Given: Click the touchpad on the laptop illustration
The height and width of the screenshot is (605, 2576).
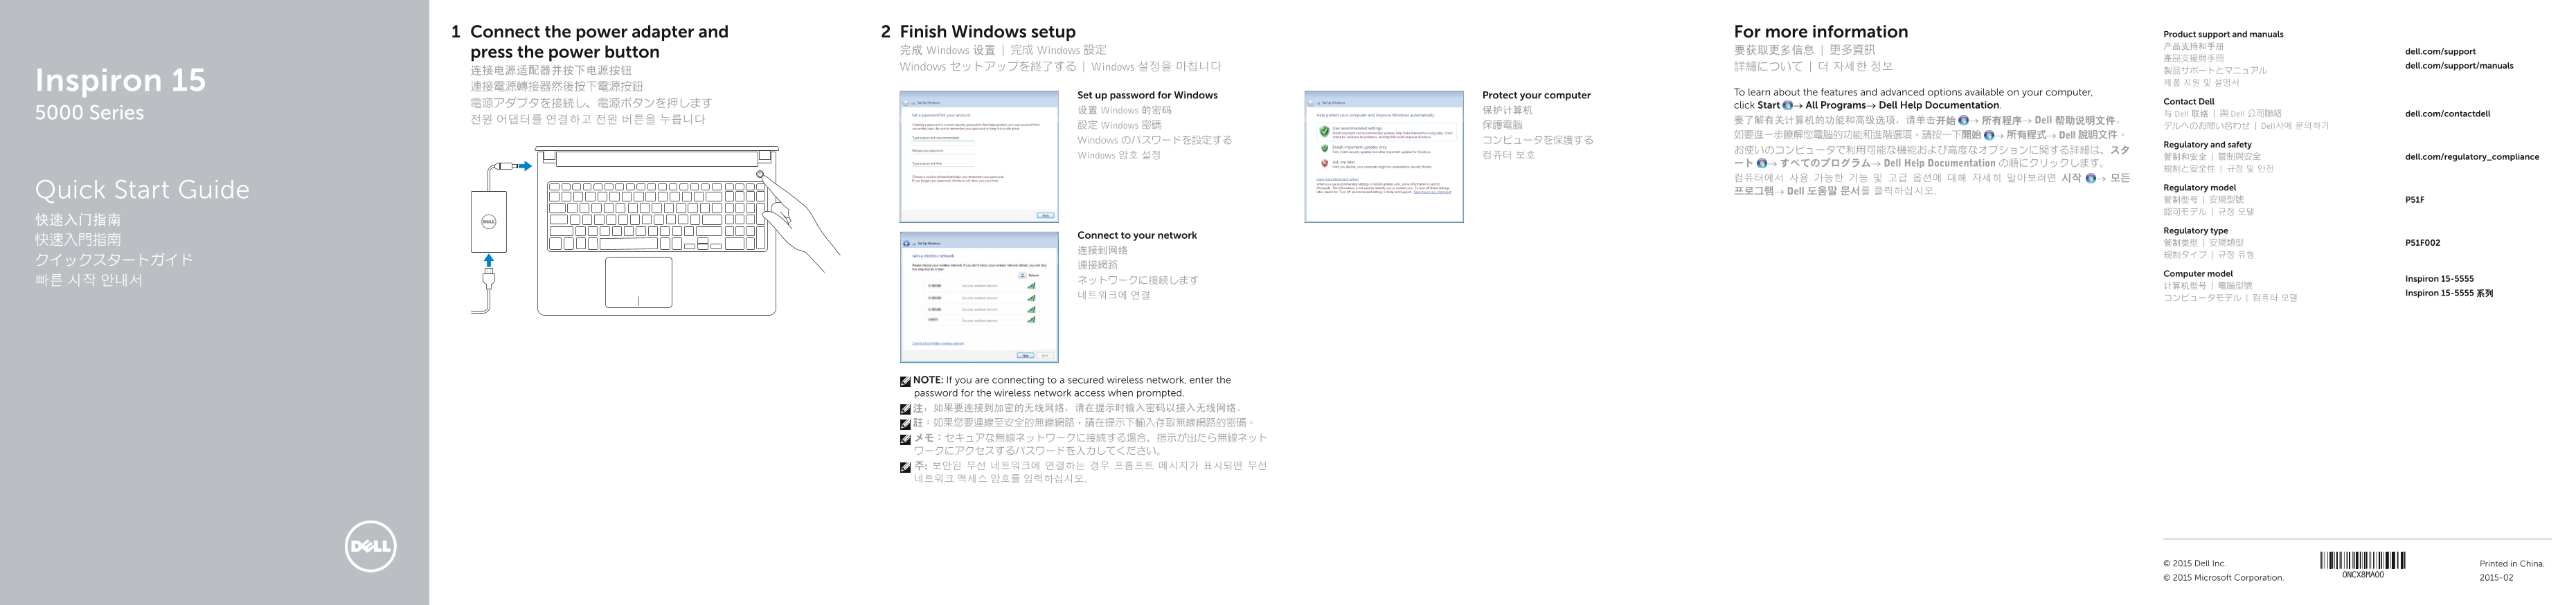Looking at the screenshot, I should click(638, 282).
